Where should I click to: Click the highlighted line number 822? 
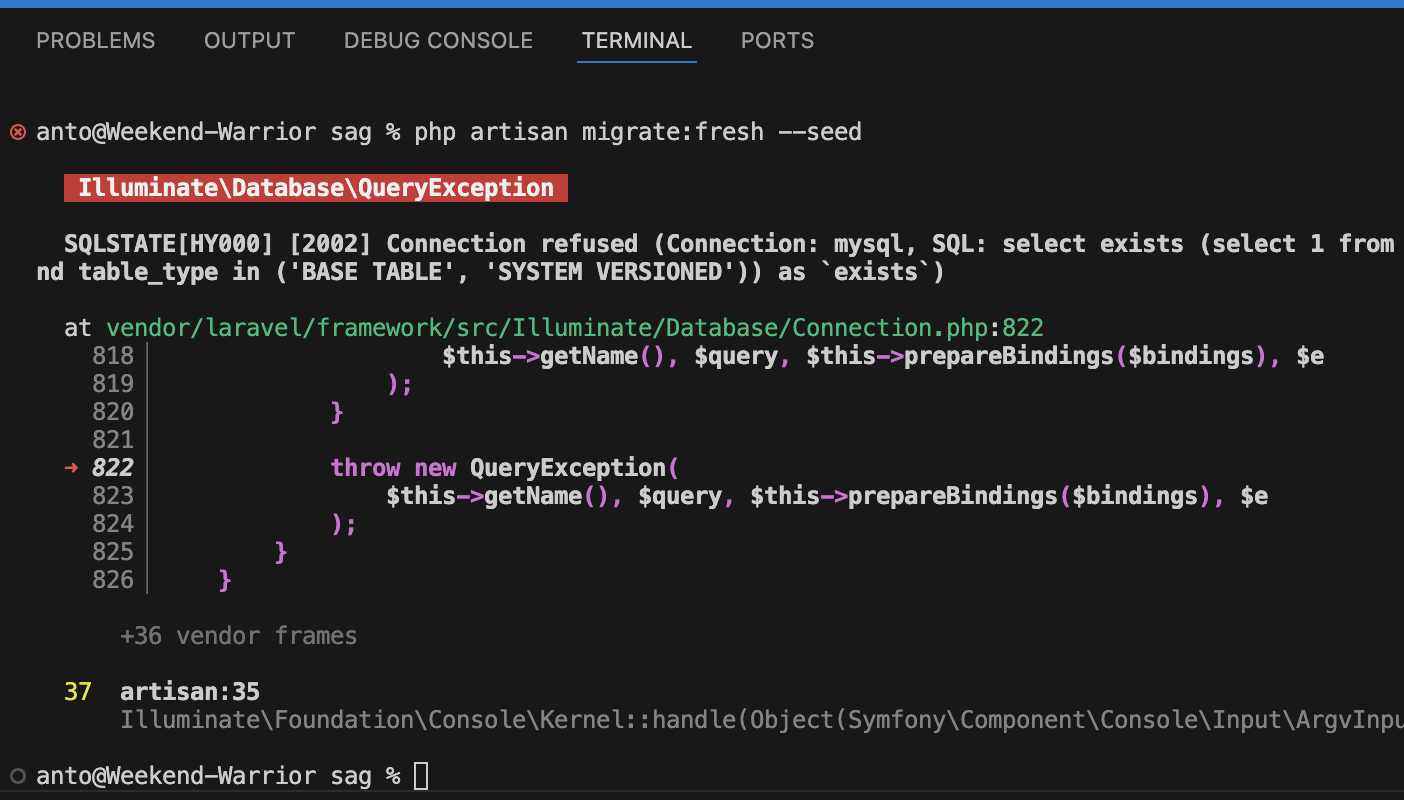click(x=113, y=468)
